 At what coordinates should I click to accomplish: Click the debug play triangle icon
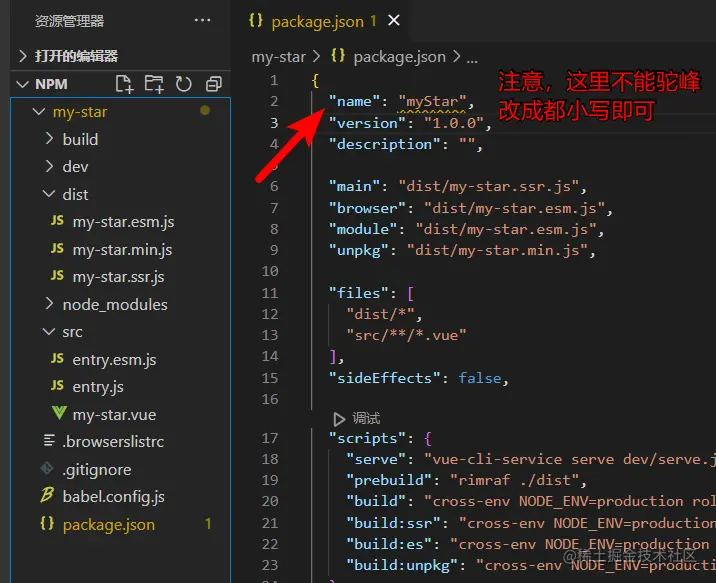pyautogui.click(x=338, y=419)
